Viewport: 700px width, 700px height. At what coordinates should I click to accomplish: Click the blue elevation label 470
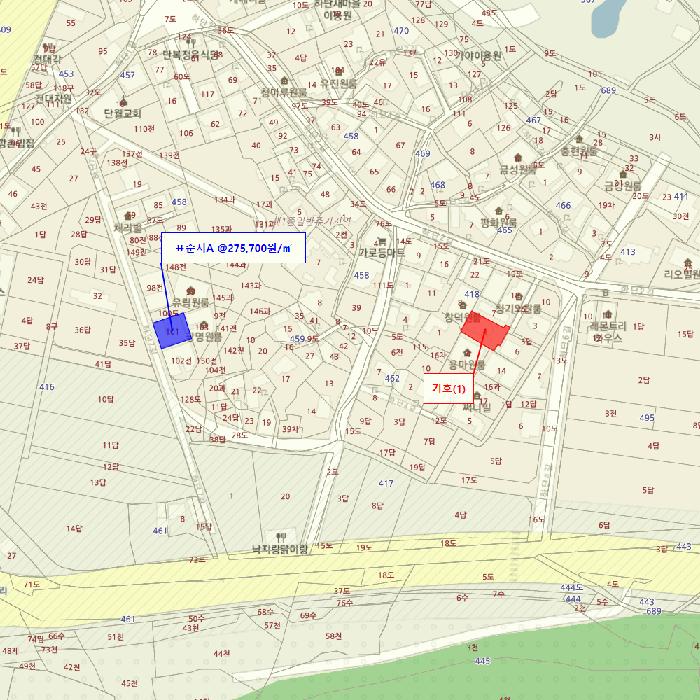click(x=401, y=30)
